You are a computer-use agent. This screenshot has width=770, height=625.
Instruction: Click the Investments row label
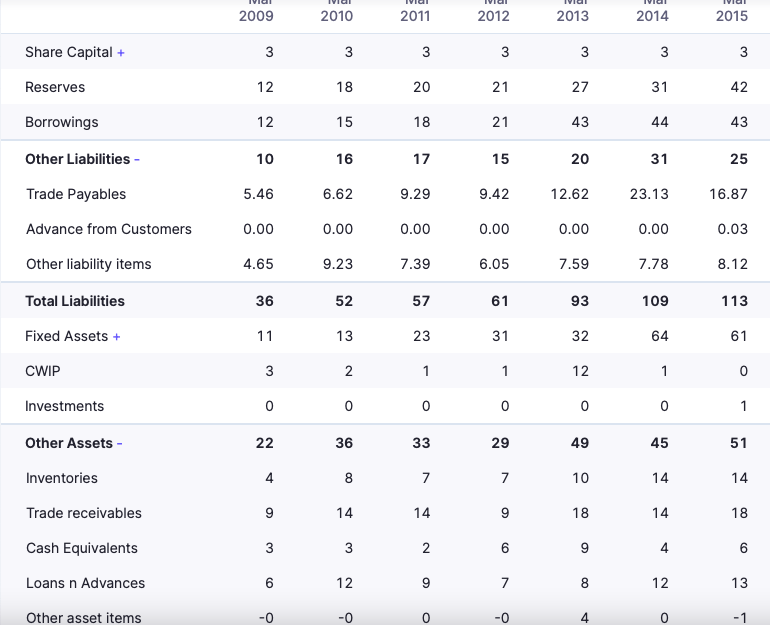(64, 406)
